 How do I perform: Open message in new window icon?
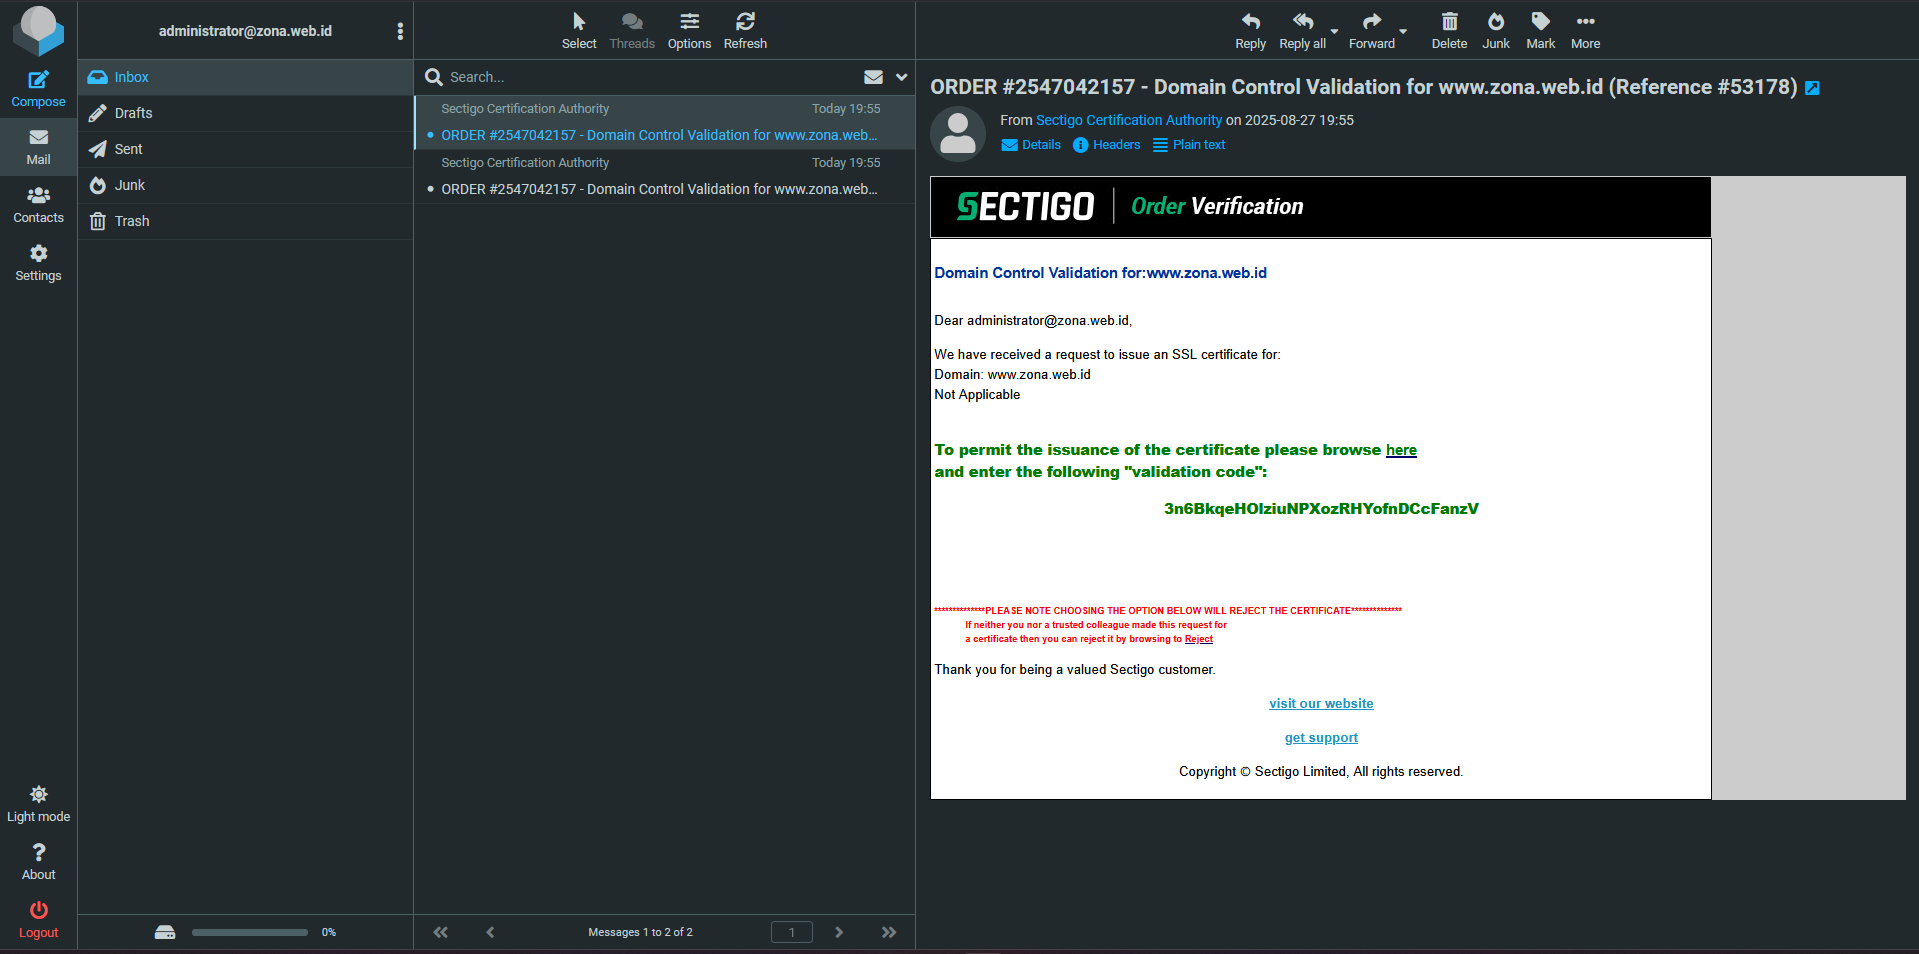(1812, 89)
